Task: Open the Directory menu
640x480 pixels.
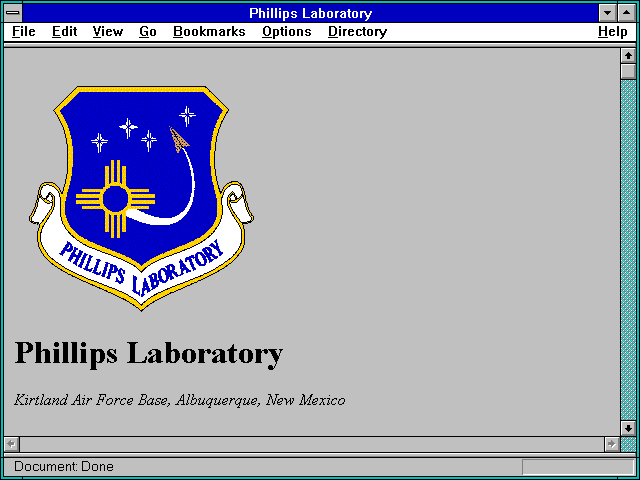Action: (x=358, y=32)
